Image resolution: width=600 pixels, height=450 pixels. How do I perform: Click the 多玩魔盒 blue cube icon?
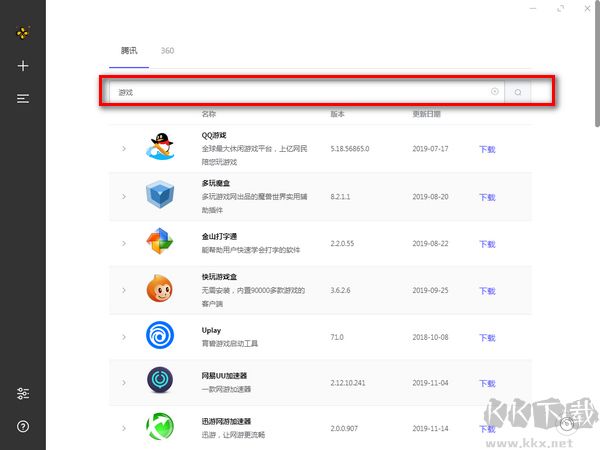(x=160, y=194)
